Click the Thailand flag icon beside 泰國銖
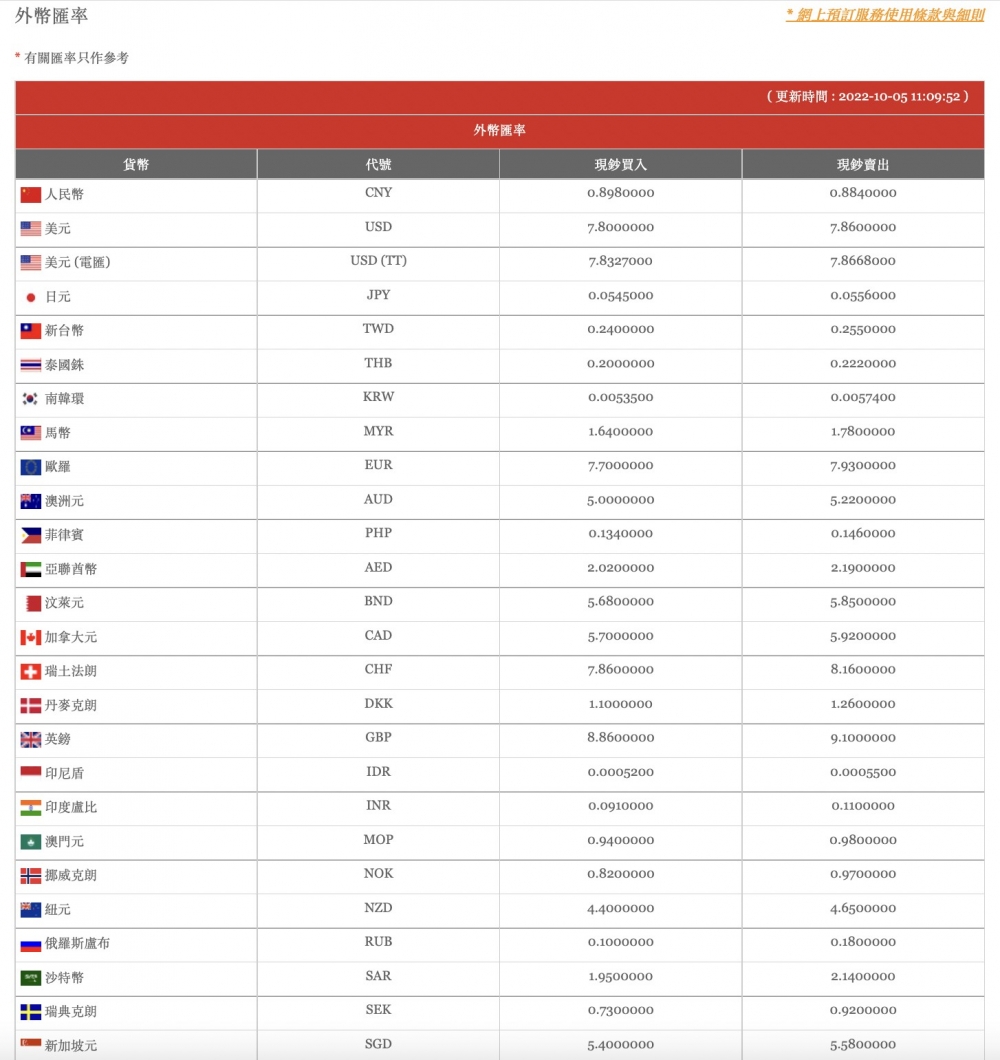 pyautogui.click(x=31, y=364)
